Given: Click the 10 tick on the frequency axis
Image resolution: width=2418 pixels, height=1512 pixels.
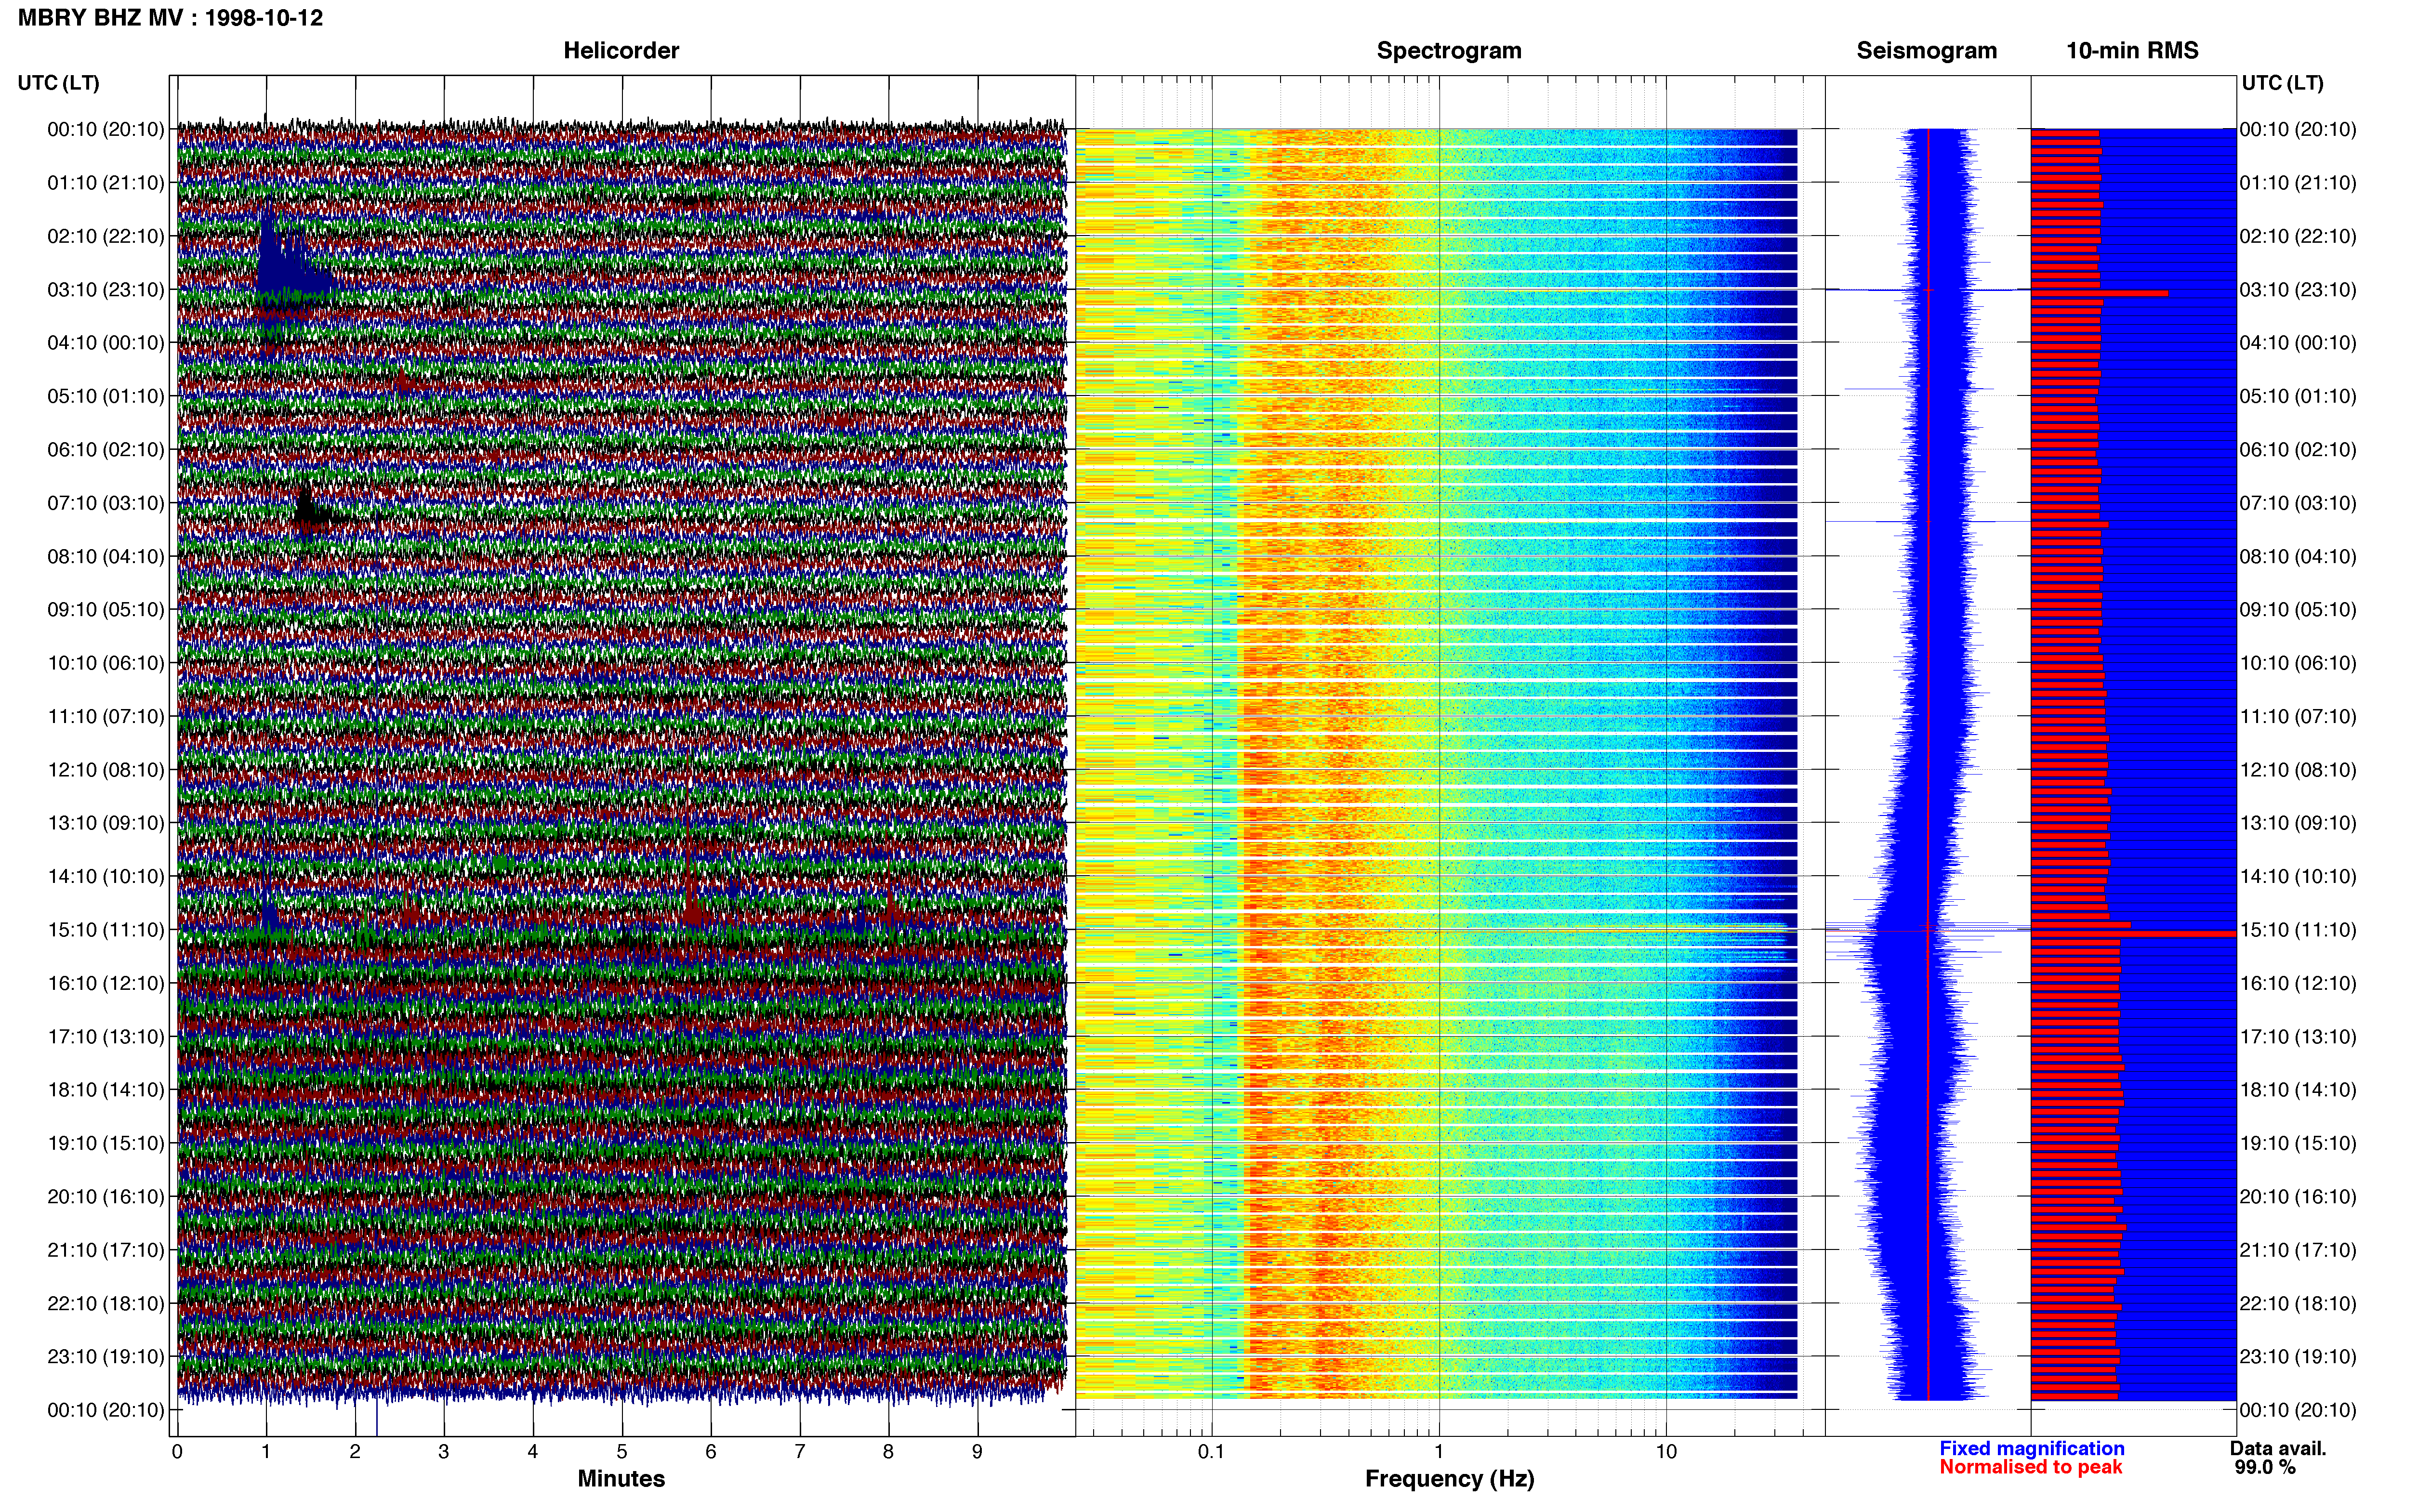Looking at the screenshot, I should (1665, 1451).
